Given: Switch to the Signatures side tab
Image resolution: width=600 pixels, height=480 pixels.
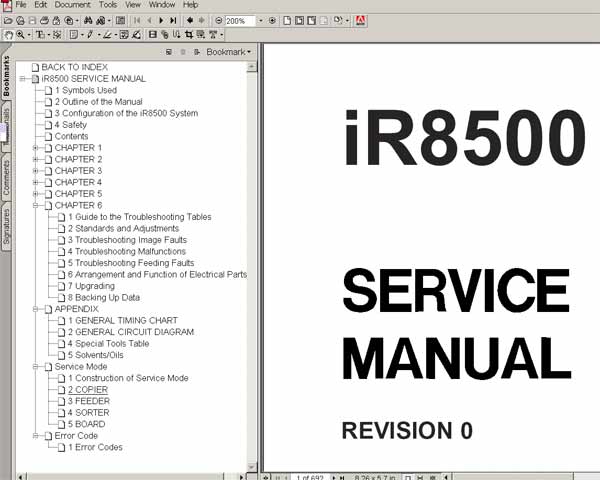Looking at the screenshot, I should tap(6, 227).
